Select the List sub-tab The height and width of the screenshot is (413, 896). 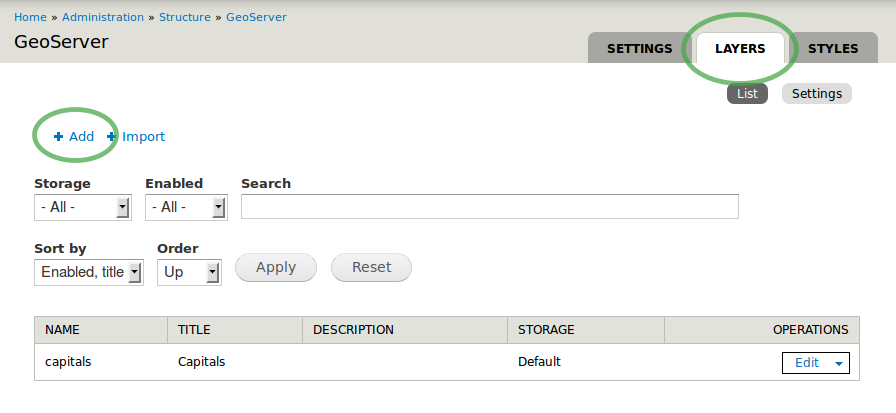click(747, 94)
